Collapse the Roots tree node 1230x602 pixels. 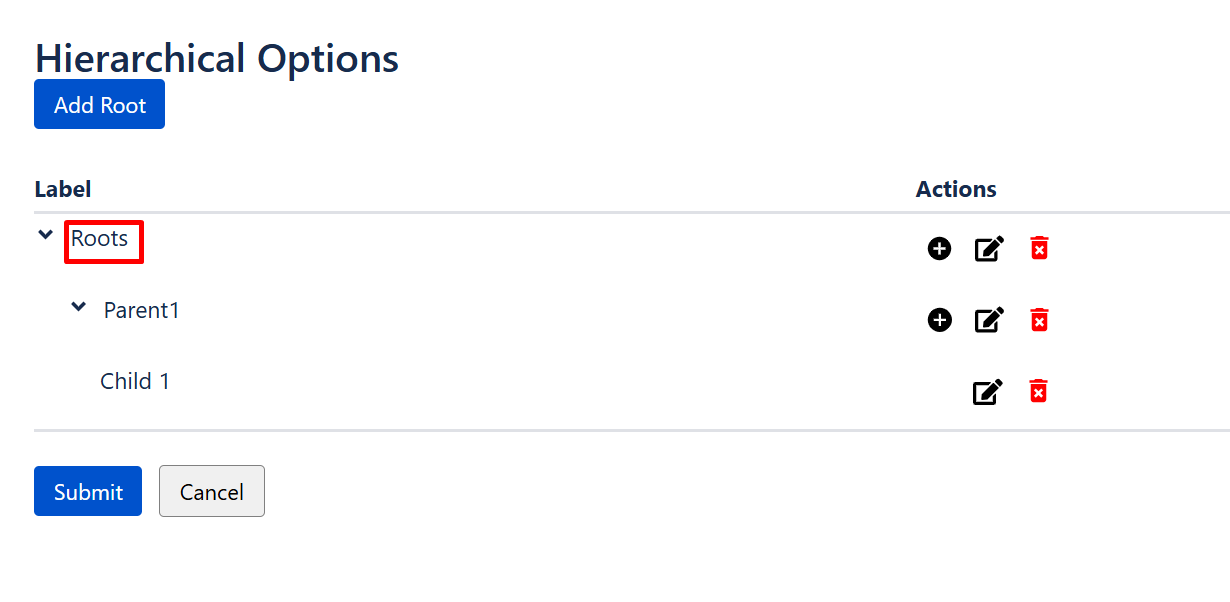click(x=44, y=234)
